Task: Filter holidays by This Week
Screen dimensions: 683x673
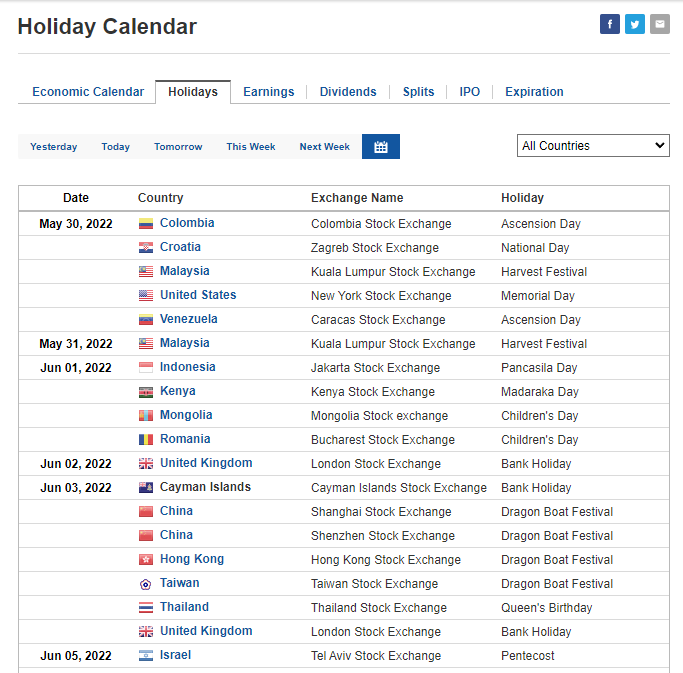Action: (250, 147)
